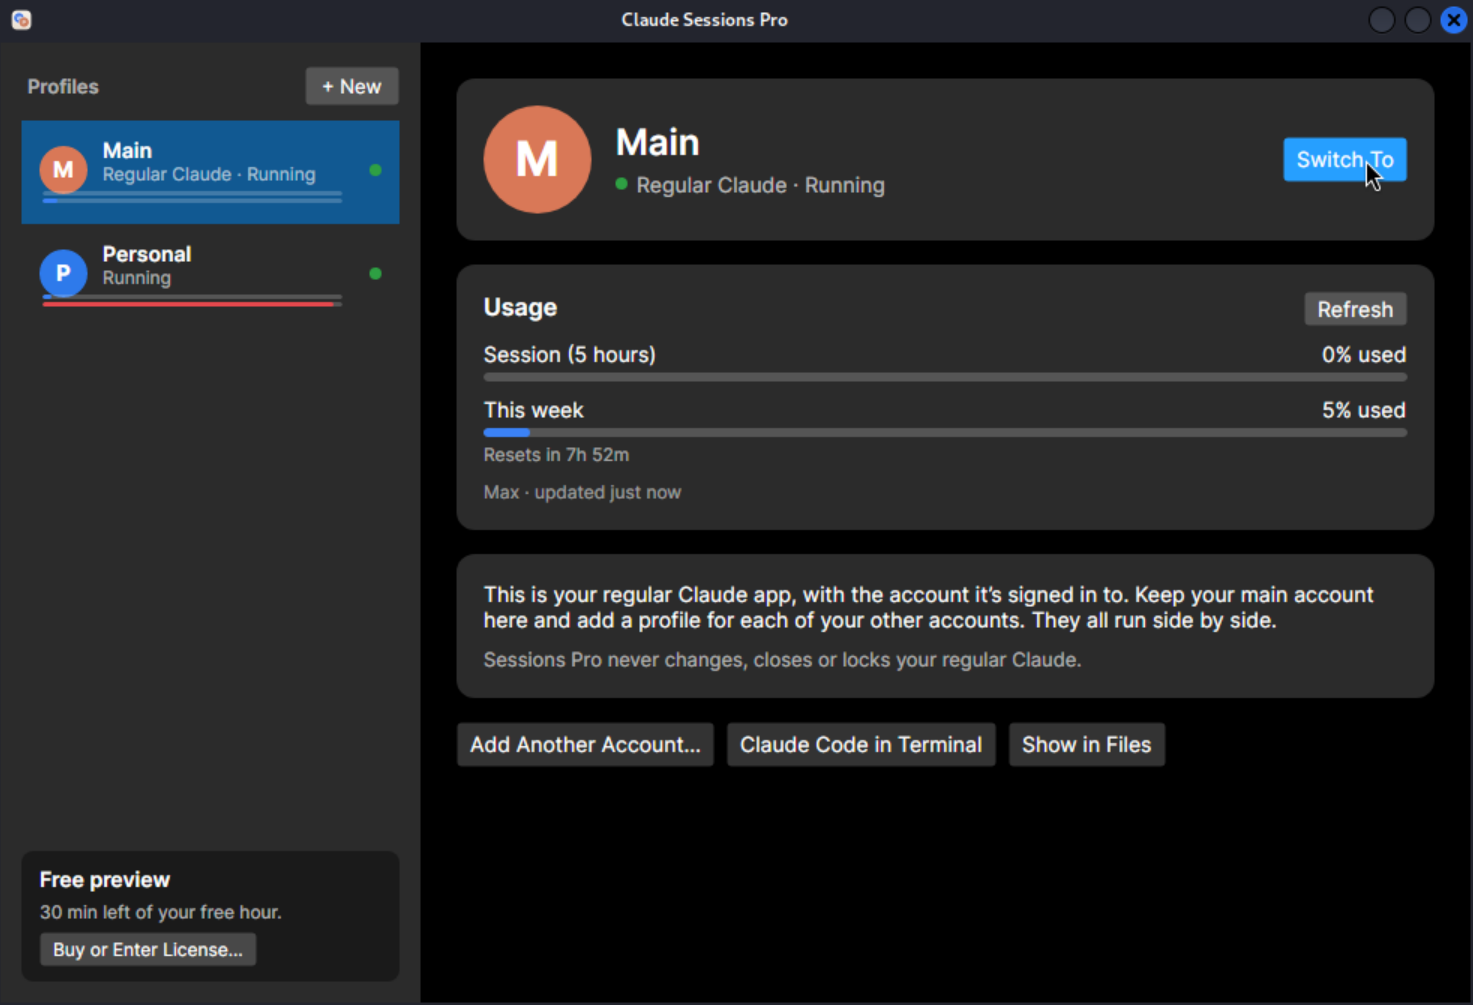Click the "Free preview" heading

click(x=105, y=880)
